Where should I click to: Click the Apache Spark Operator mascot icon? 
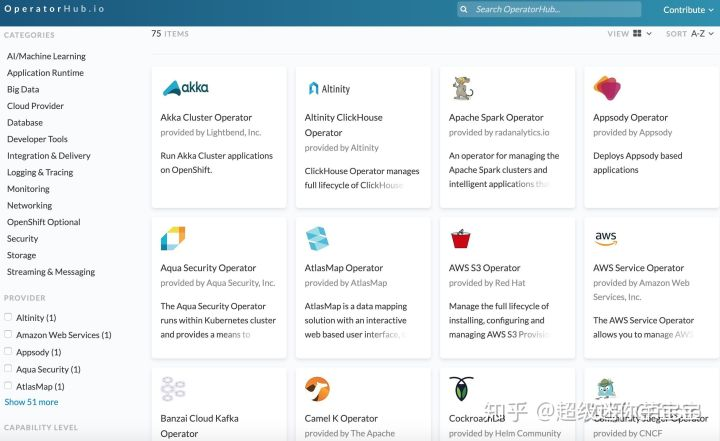pyautogui.click(x=462, y=88)
